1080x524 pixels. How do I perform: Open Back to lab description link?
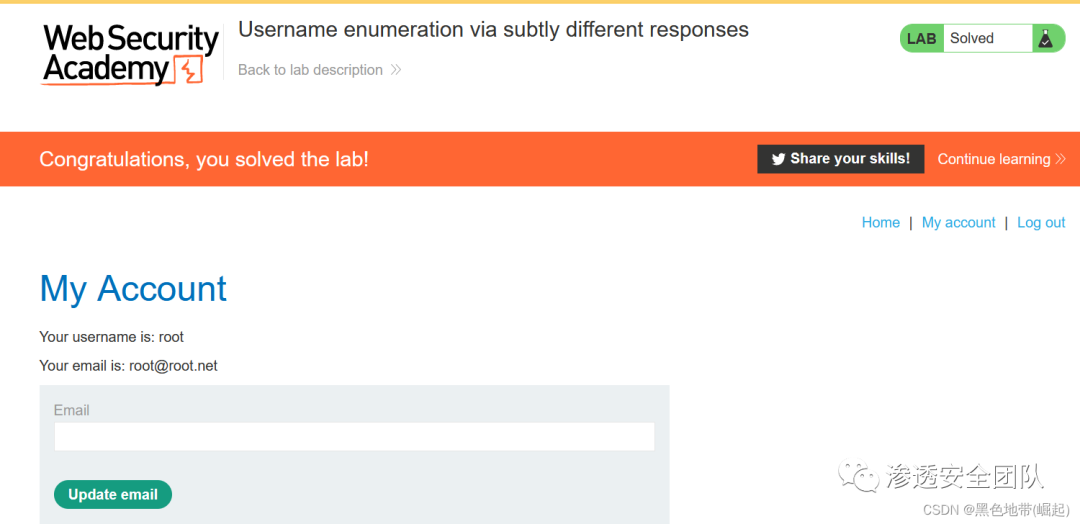310,70
